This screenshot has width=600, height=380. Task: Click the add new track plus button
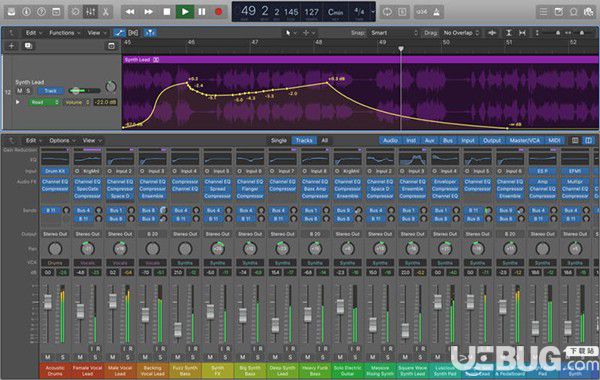pos(11,46)
